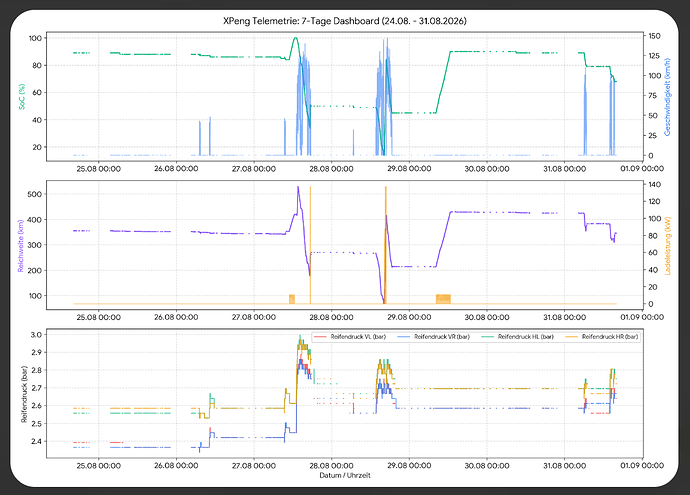Image resolution: width=690 pixels, height=495 pixels.
Task: Click the '80' tick on the SoC axis
Action: click(37, 66)
